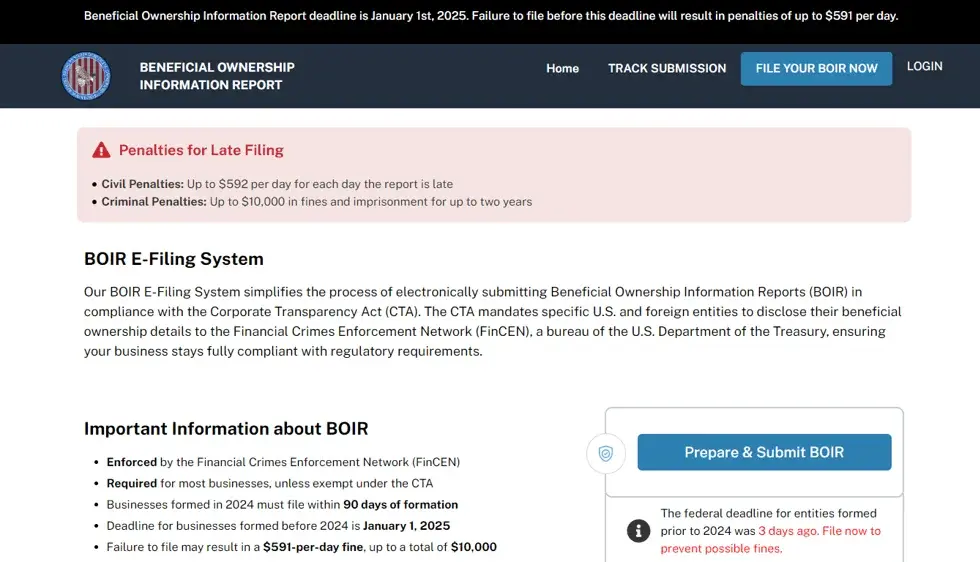This screenshot has width=980, height=562.
Task: Click the info circle icon near deadline note
Action: [x=638, y=531]
